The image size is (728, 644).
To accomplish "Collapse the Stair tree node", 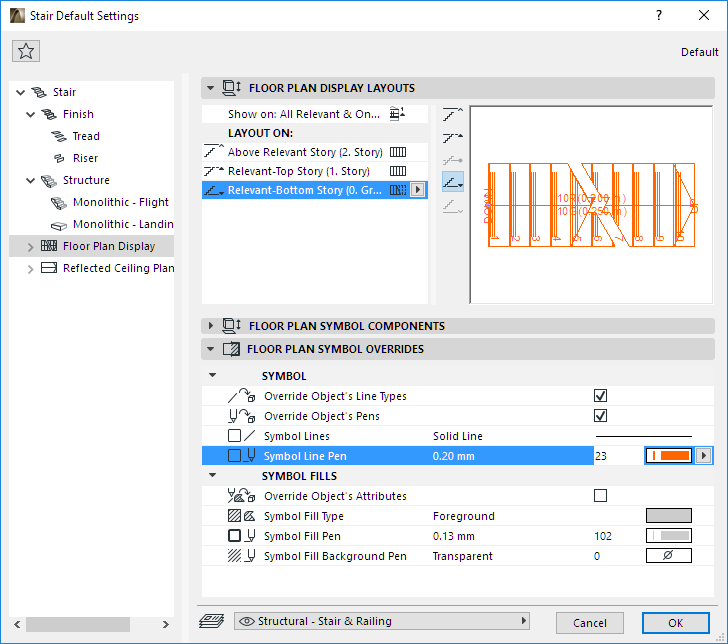I will point(20,92).
